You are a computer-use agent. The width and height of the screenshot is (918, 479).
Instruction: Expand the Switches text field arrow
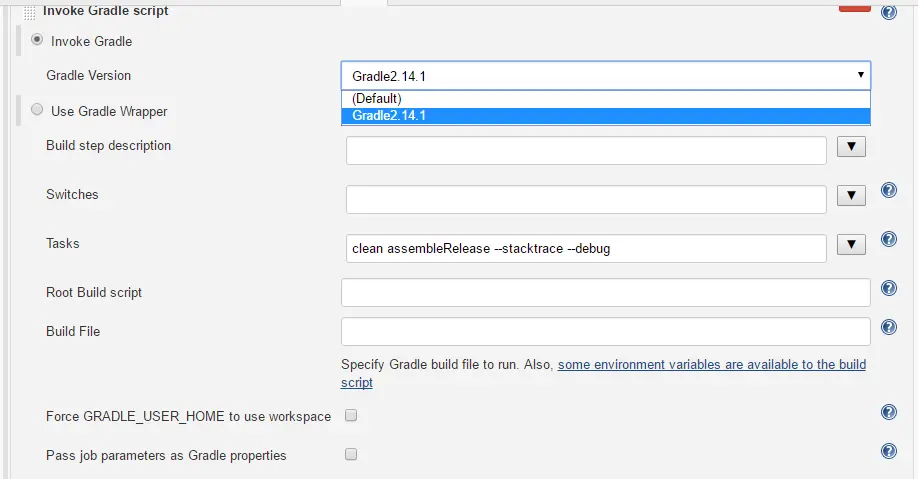pos(850,196)
